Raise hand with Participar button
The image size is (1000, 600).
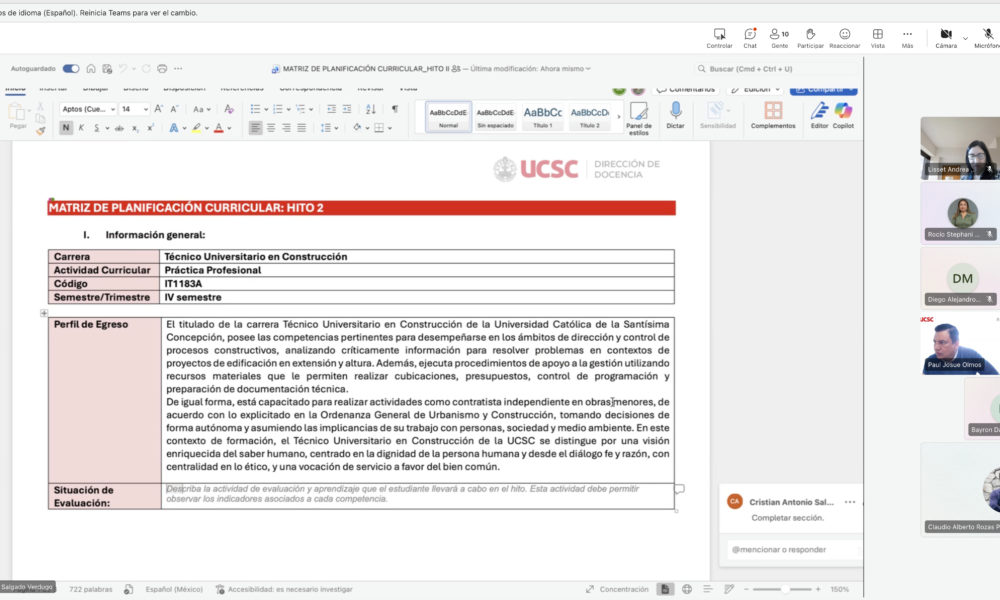pos(810,38)
